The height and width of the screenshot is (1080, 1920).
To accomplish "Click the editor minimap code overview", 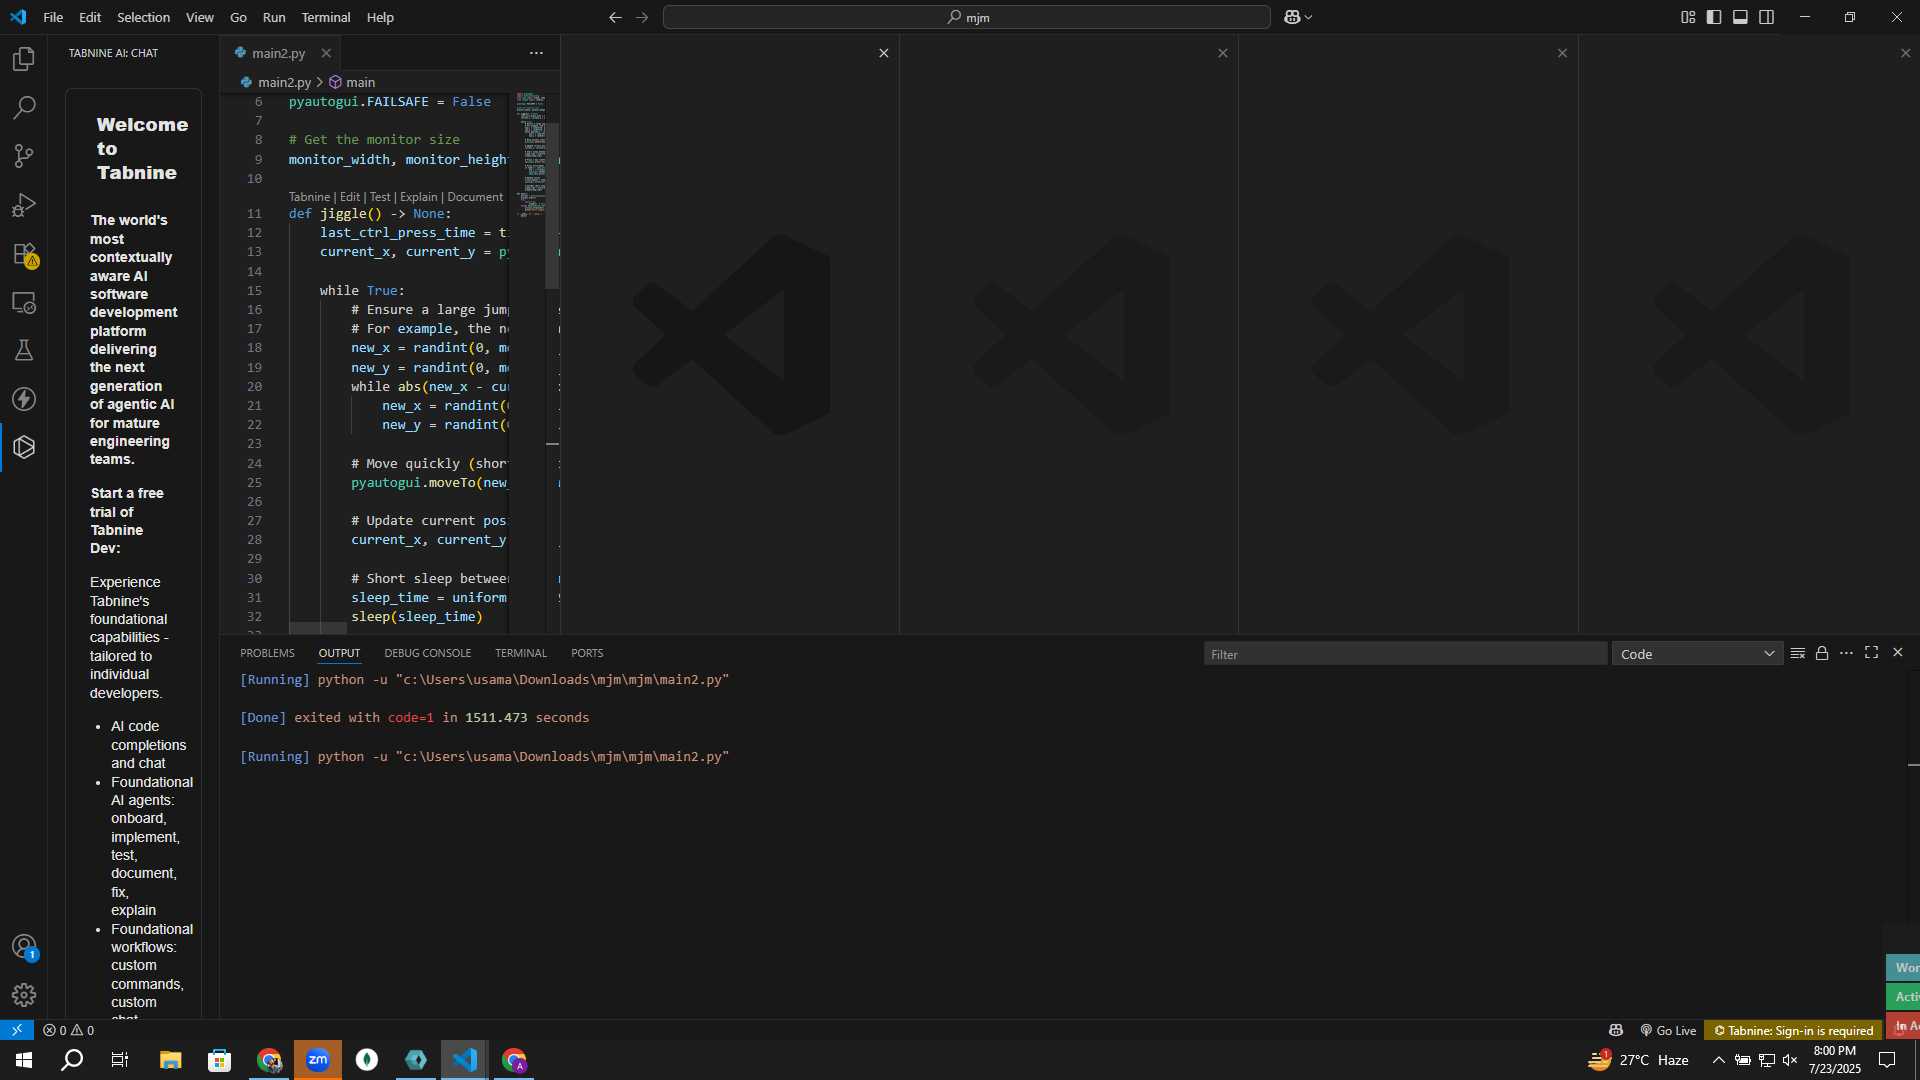I will (532, 155).
